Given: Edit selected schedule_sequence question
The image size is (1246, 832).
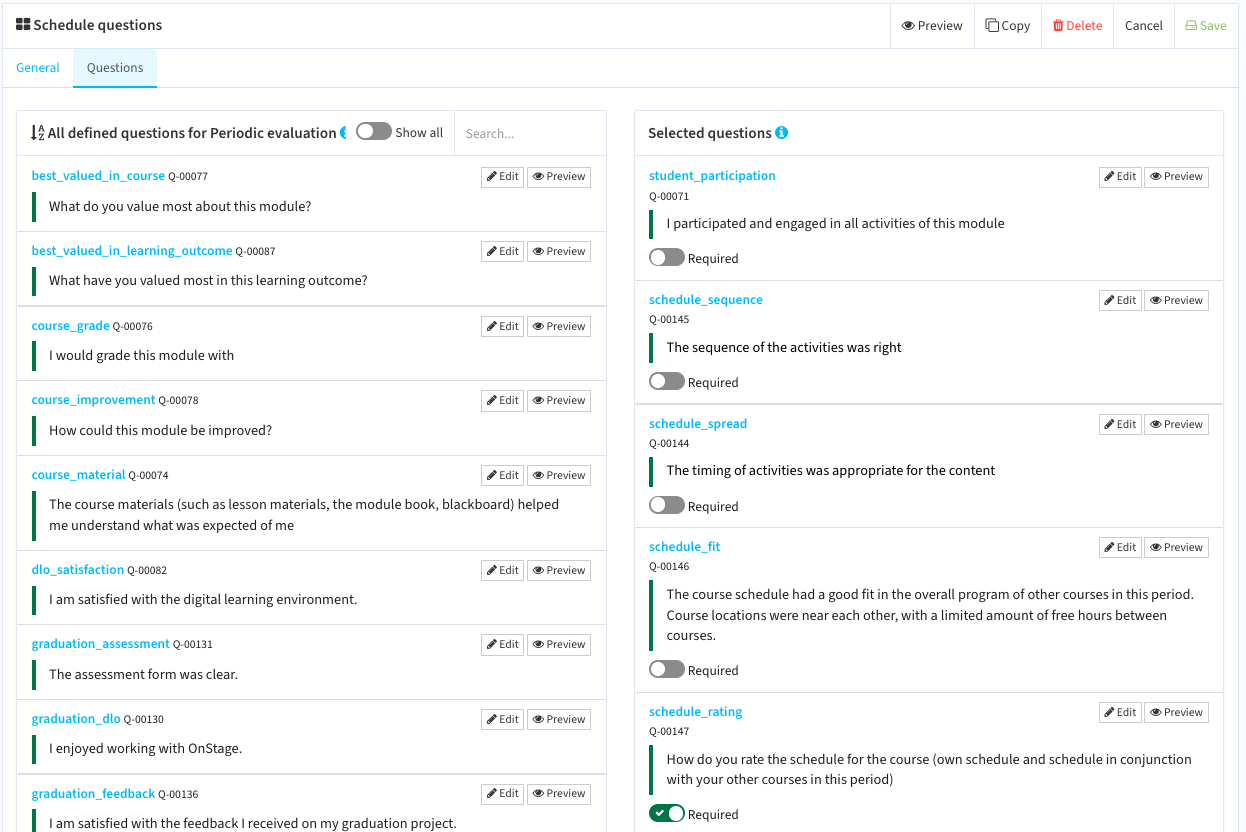Looking at the screenshot, I should click(1120, 301).
